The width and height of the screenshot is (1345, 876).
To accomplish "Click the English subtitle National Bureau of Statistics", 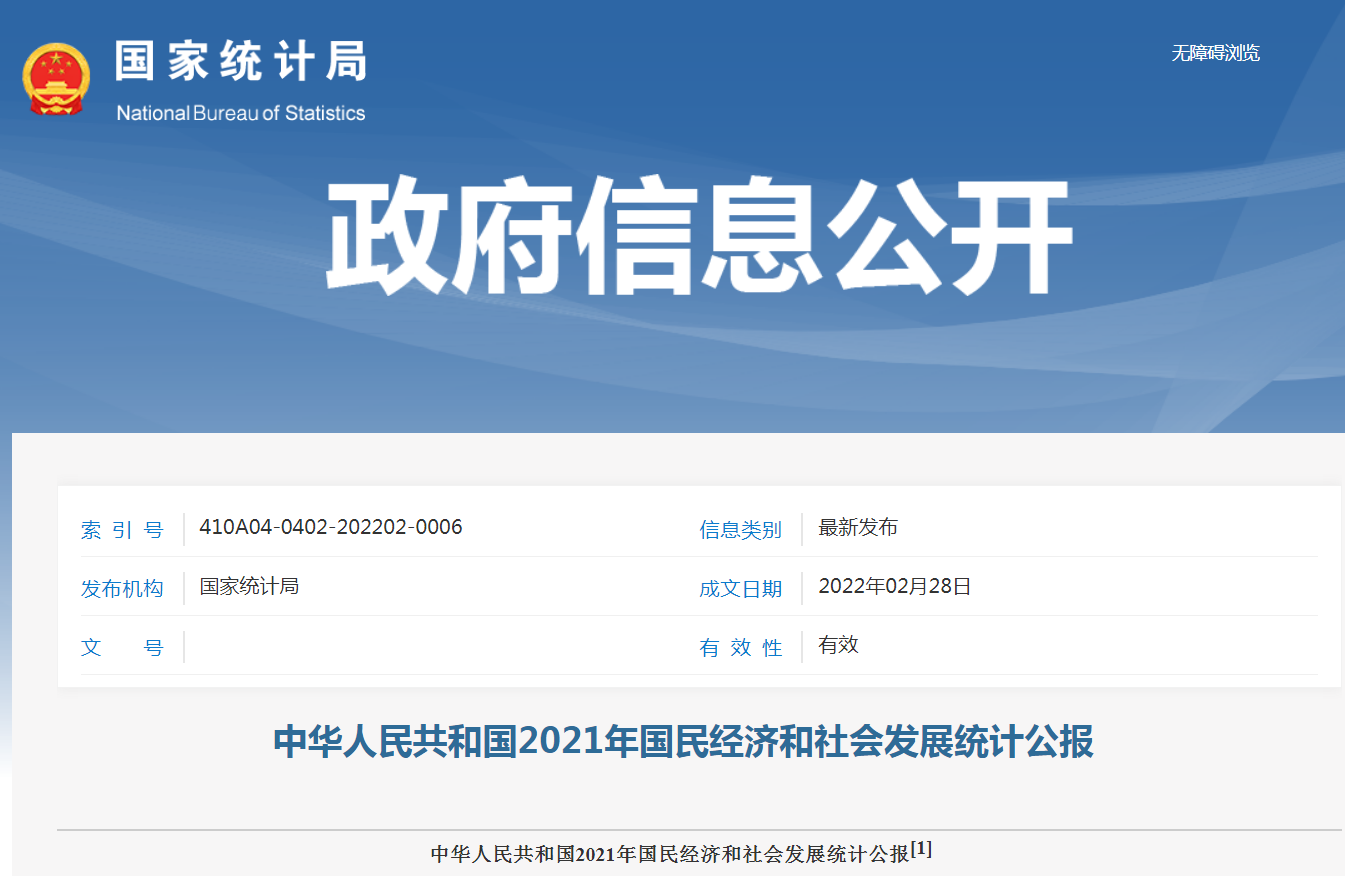I will point(240,112).
